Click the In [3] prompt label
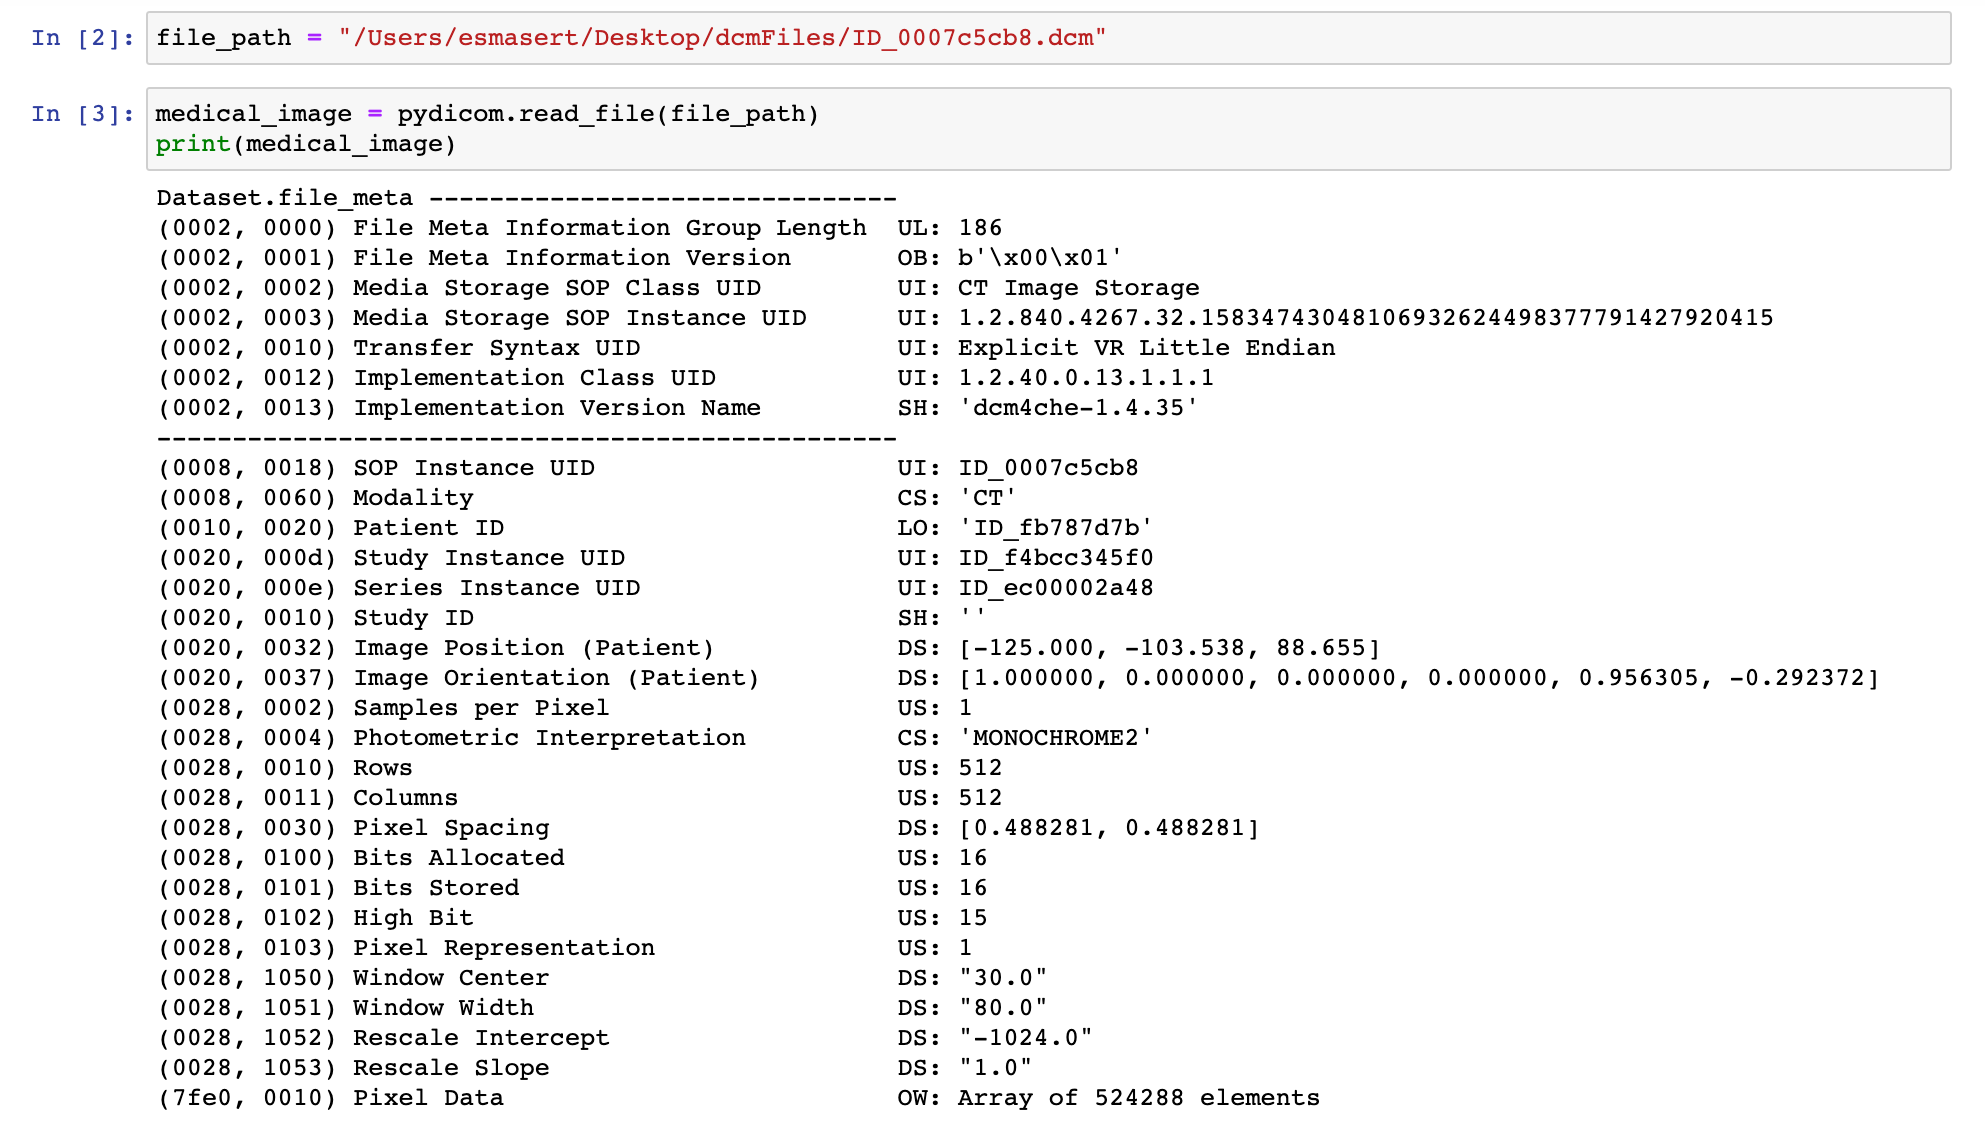This screenshot has width=1985, height=1141. pyautogui.click(x=82, y=114)
